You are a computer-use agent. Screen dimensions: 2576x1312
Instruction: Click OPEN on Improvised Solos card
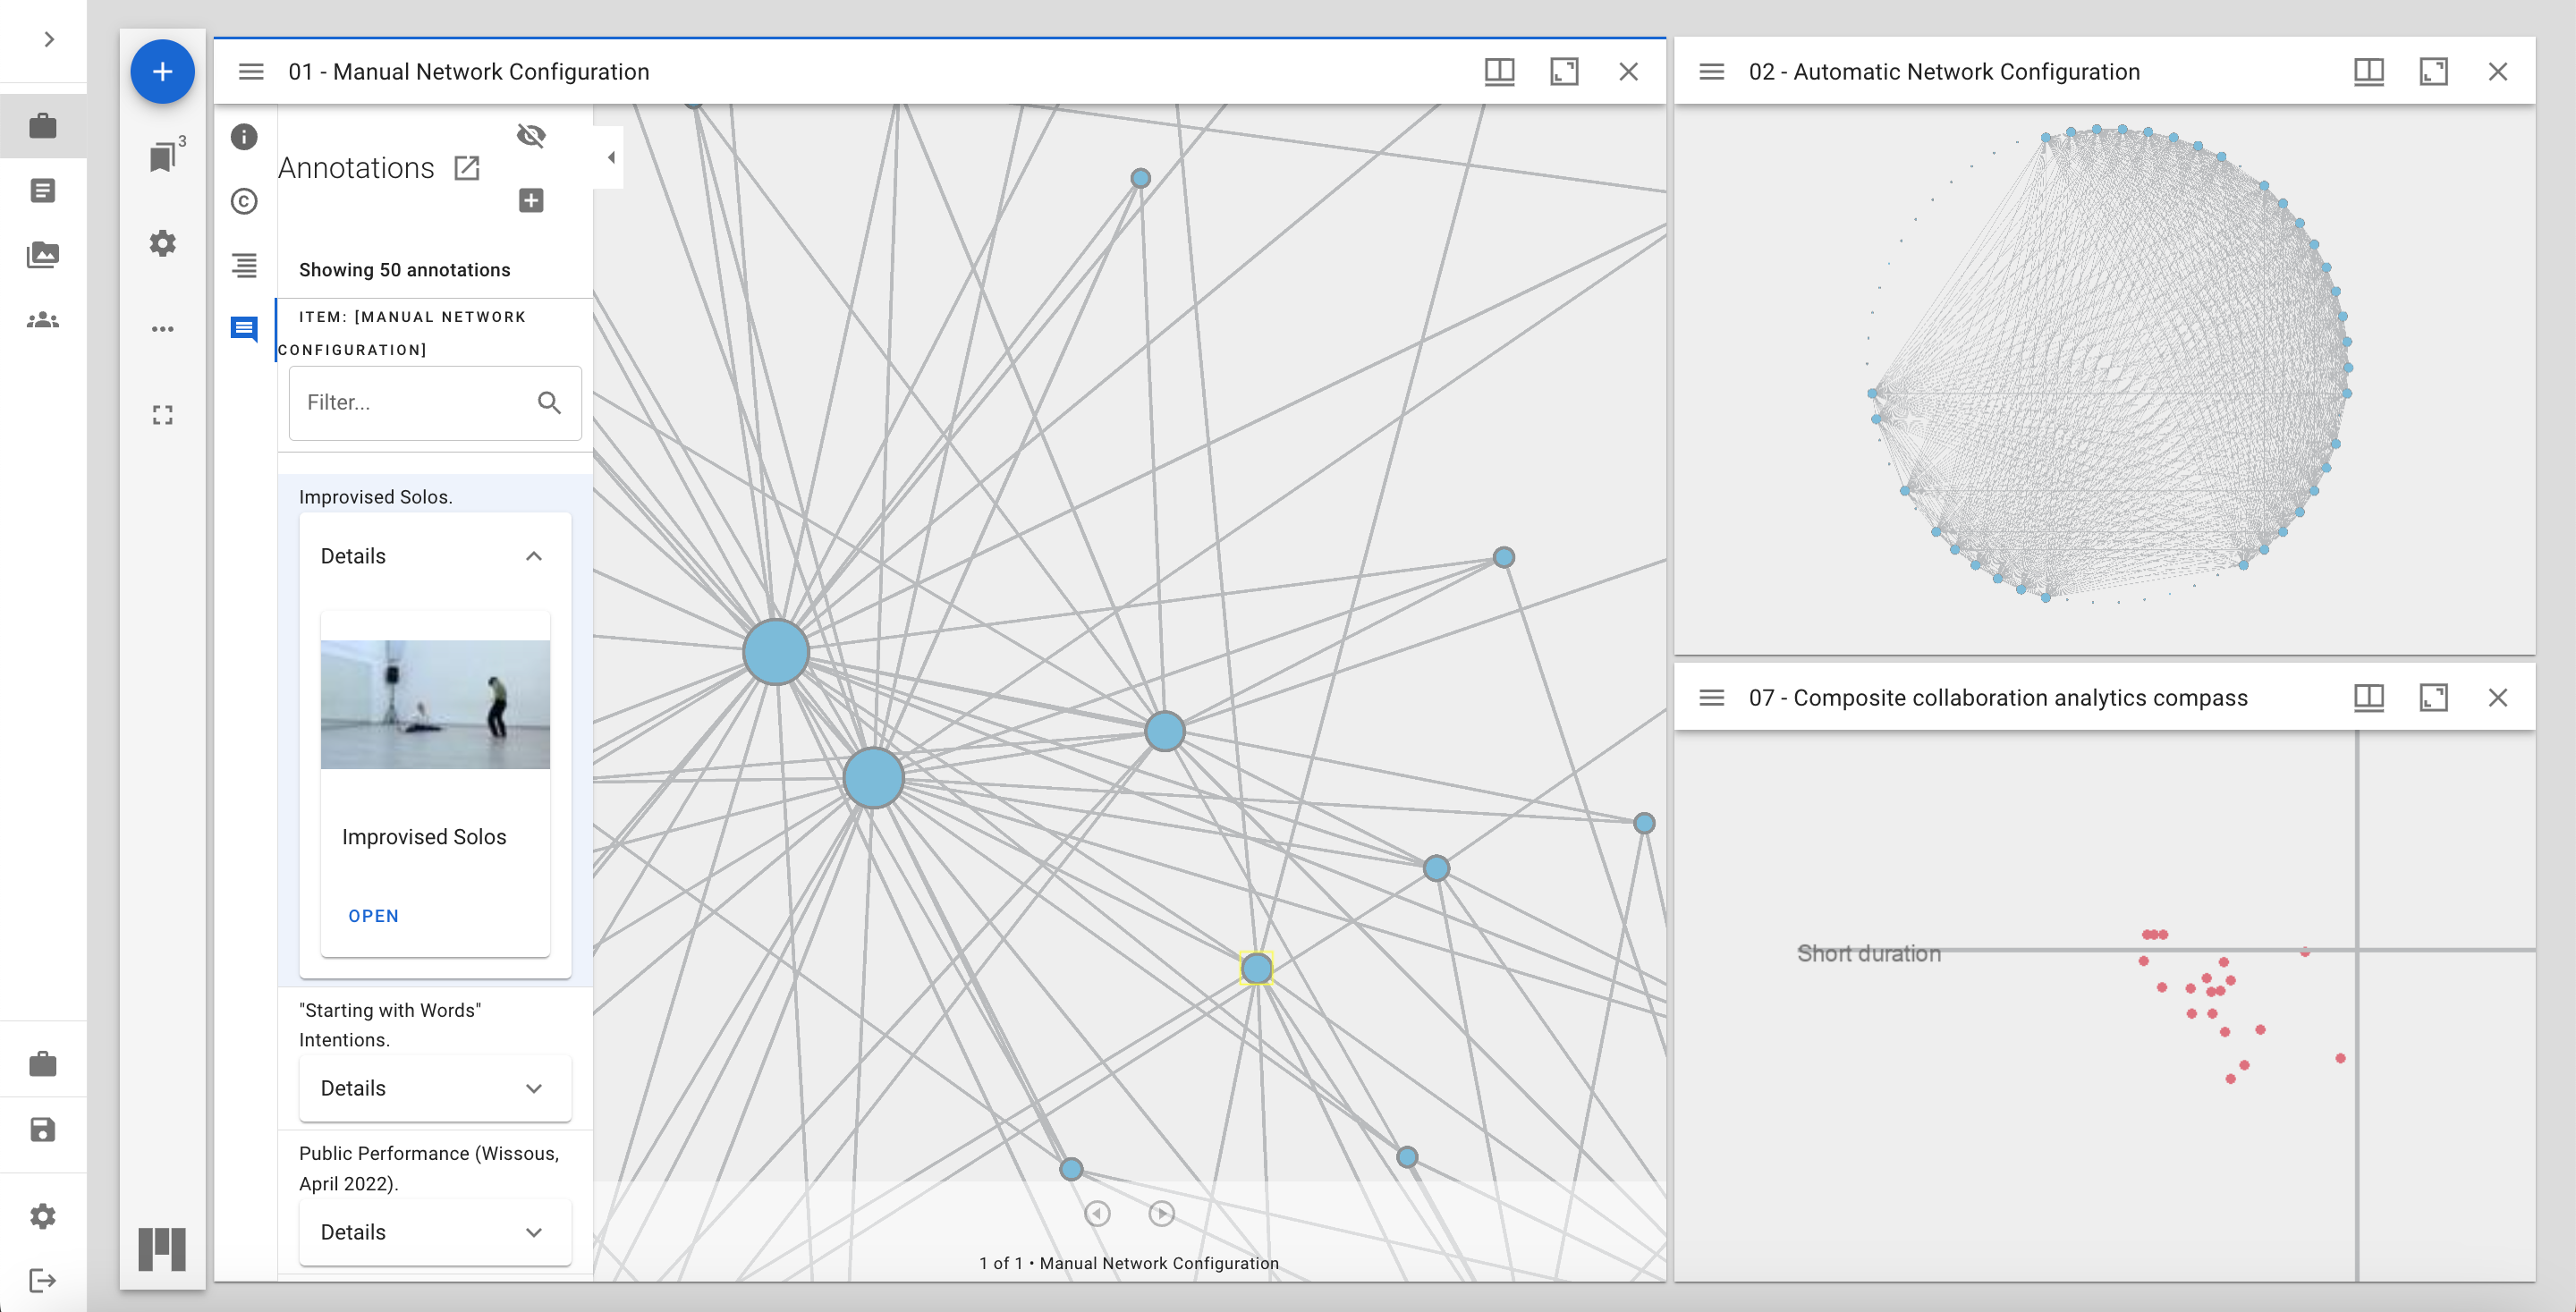(x=373, y=916)
